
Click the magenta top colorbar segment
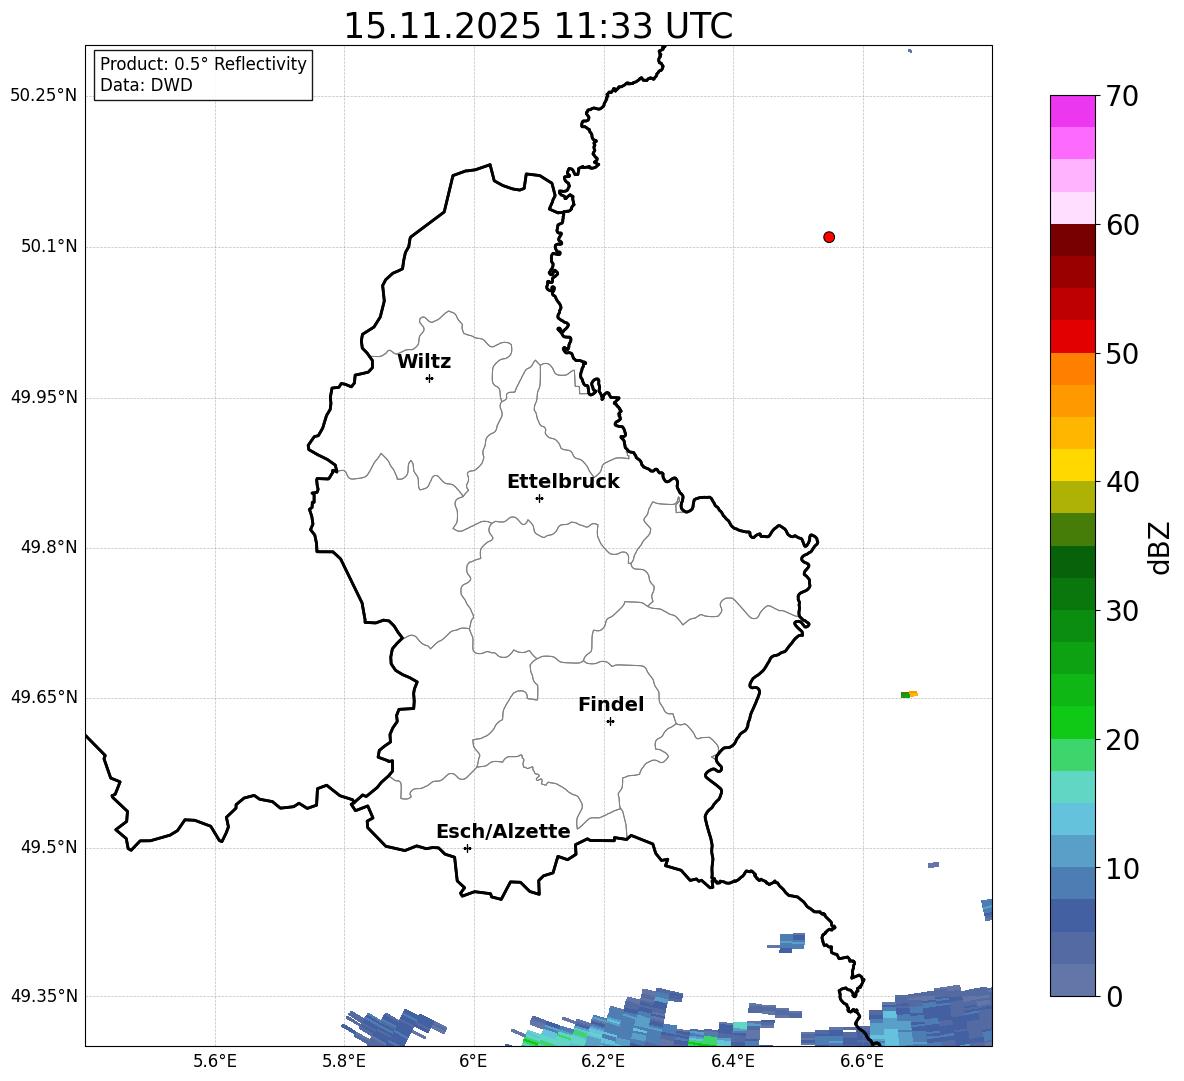pyautogui.click(x=1072, y=111)
